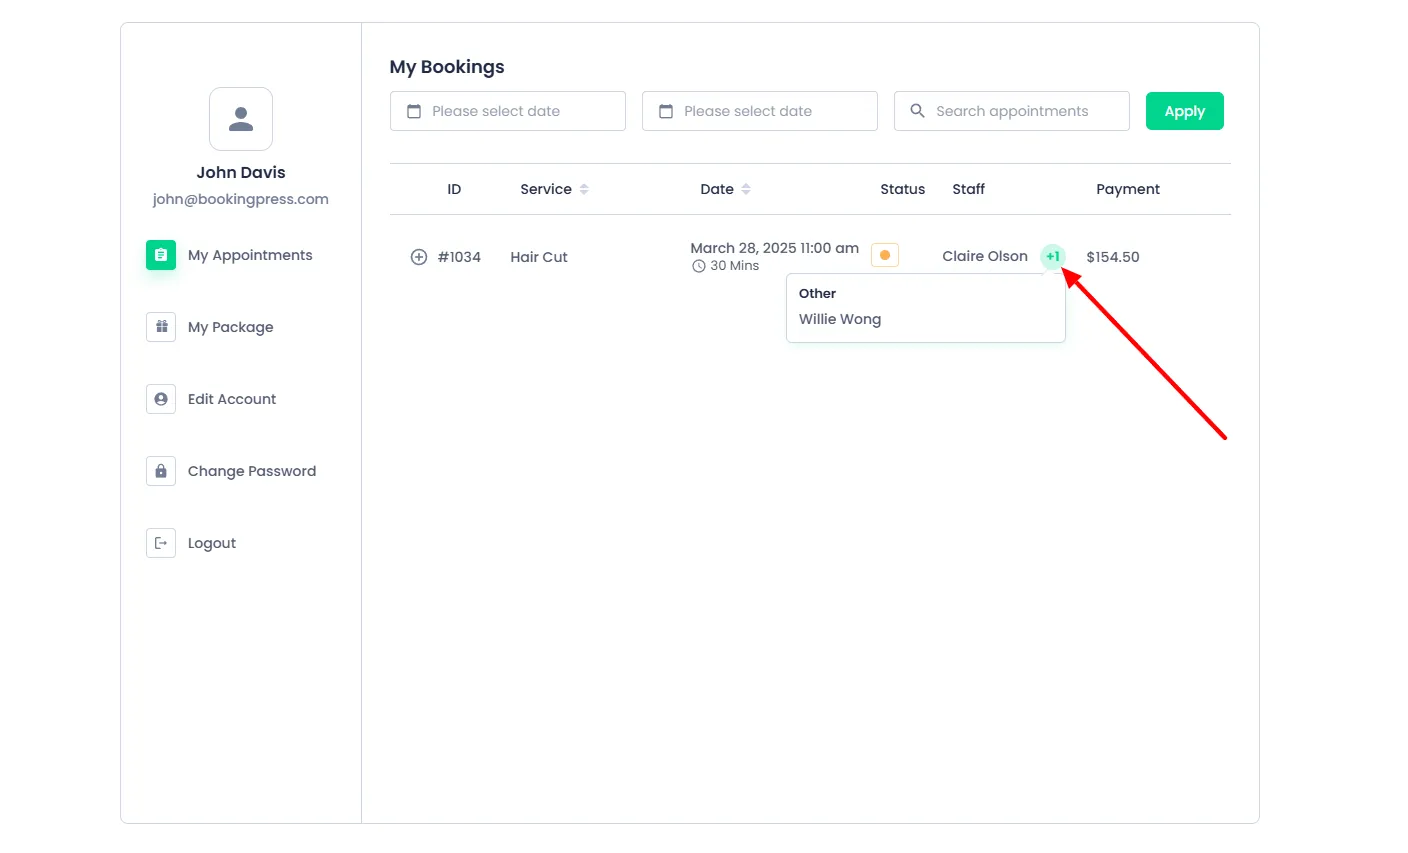Expand booking #1034 row details

419,257
